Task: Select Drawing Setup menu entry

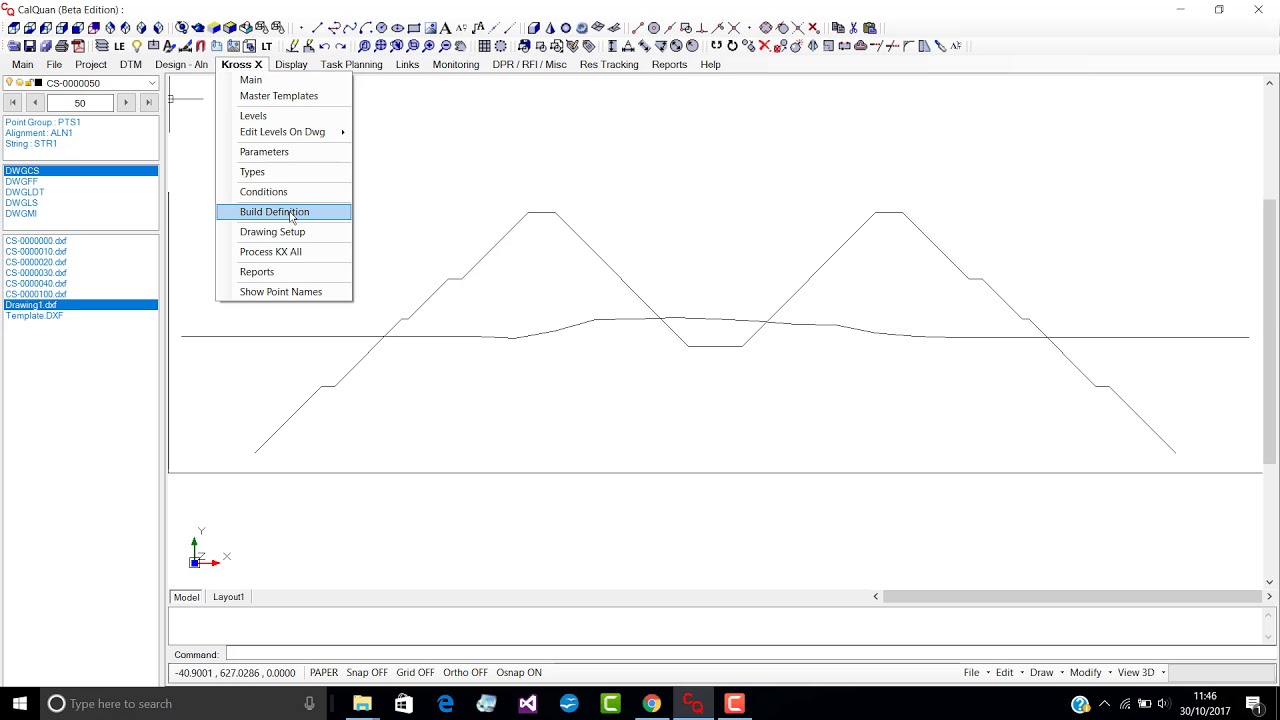Action: coord(284,232)
